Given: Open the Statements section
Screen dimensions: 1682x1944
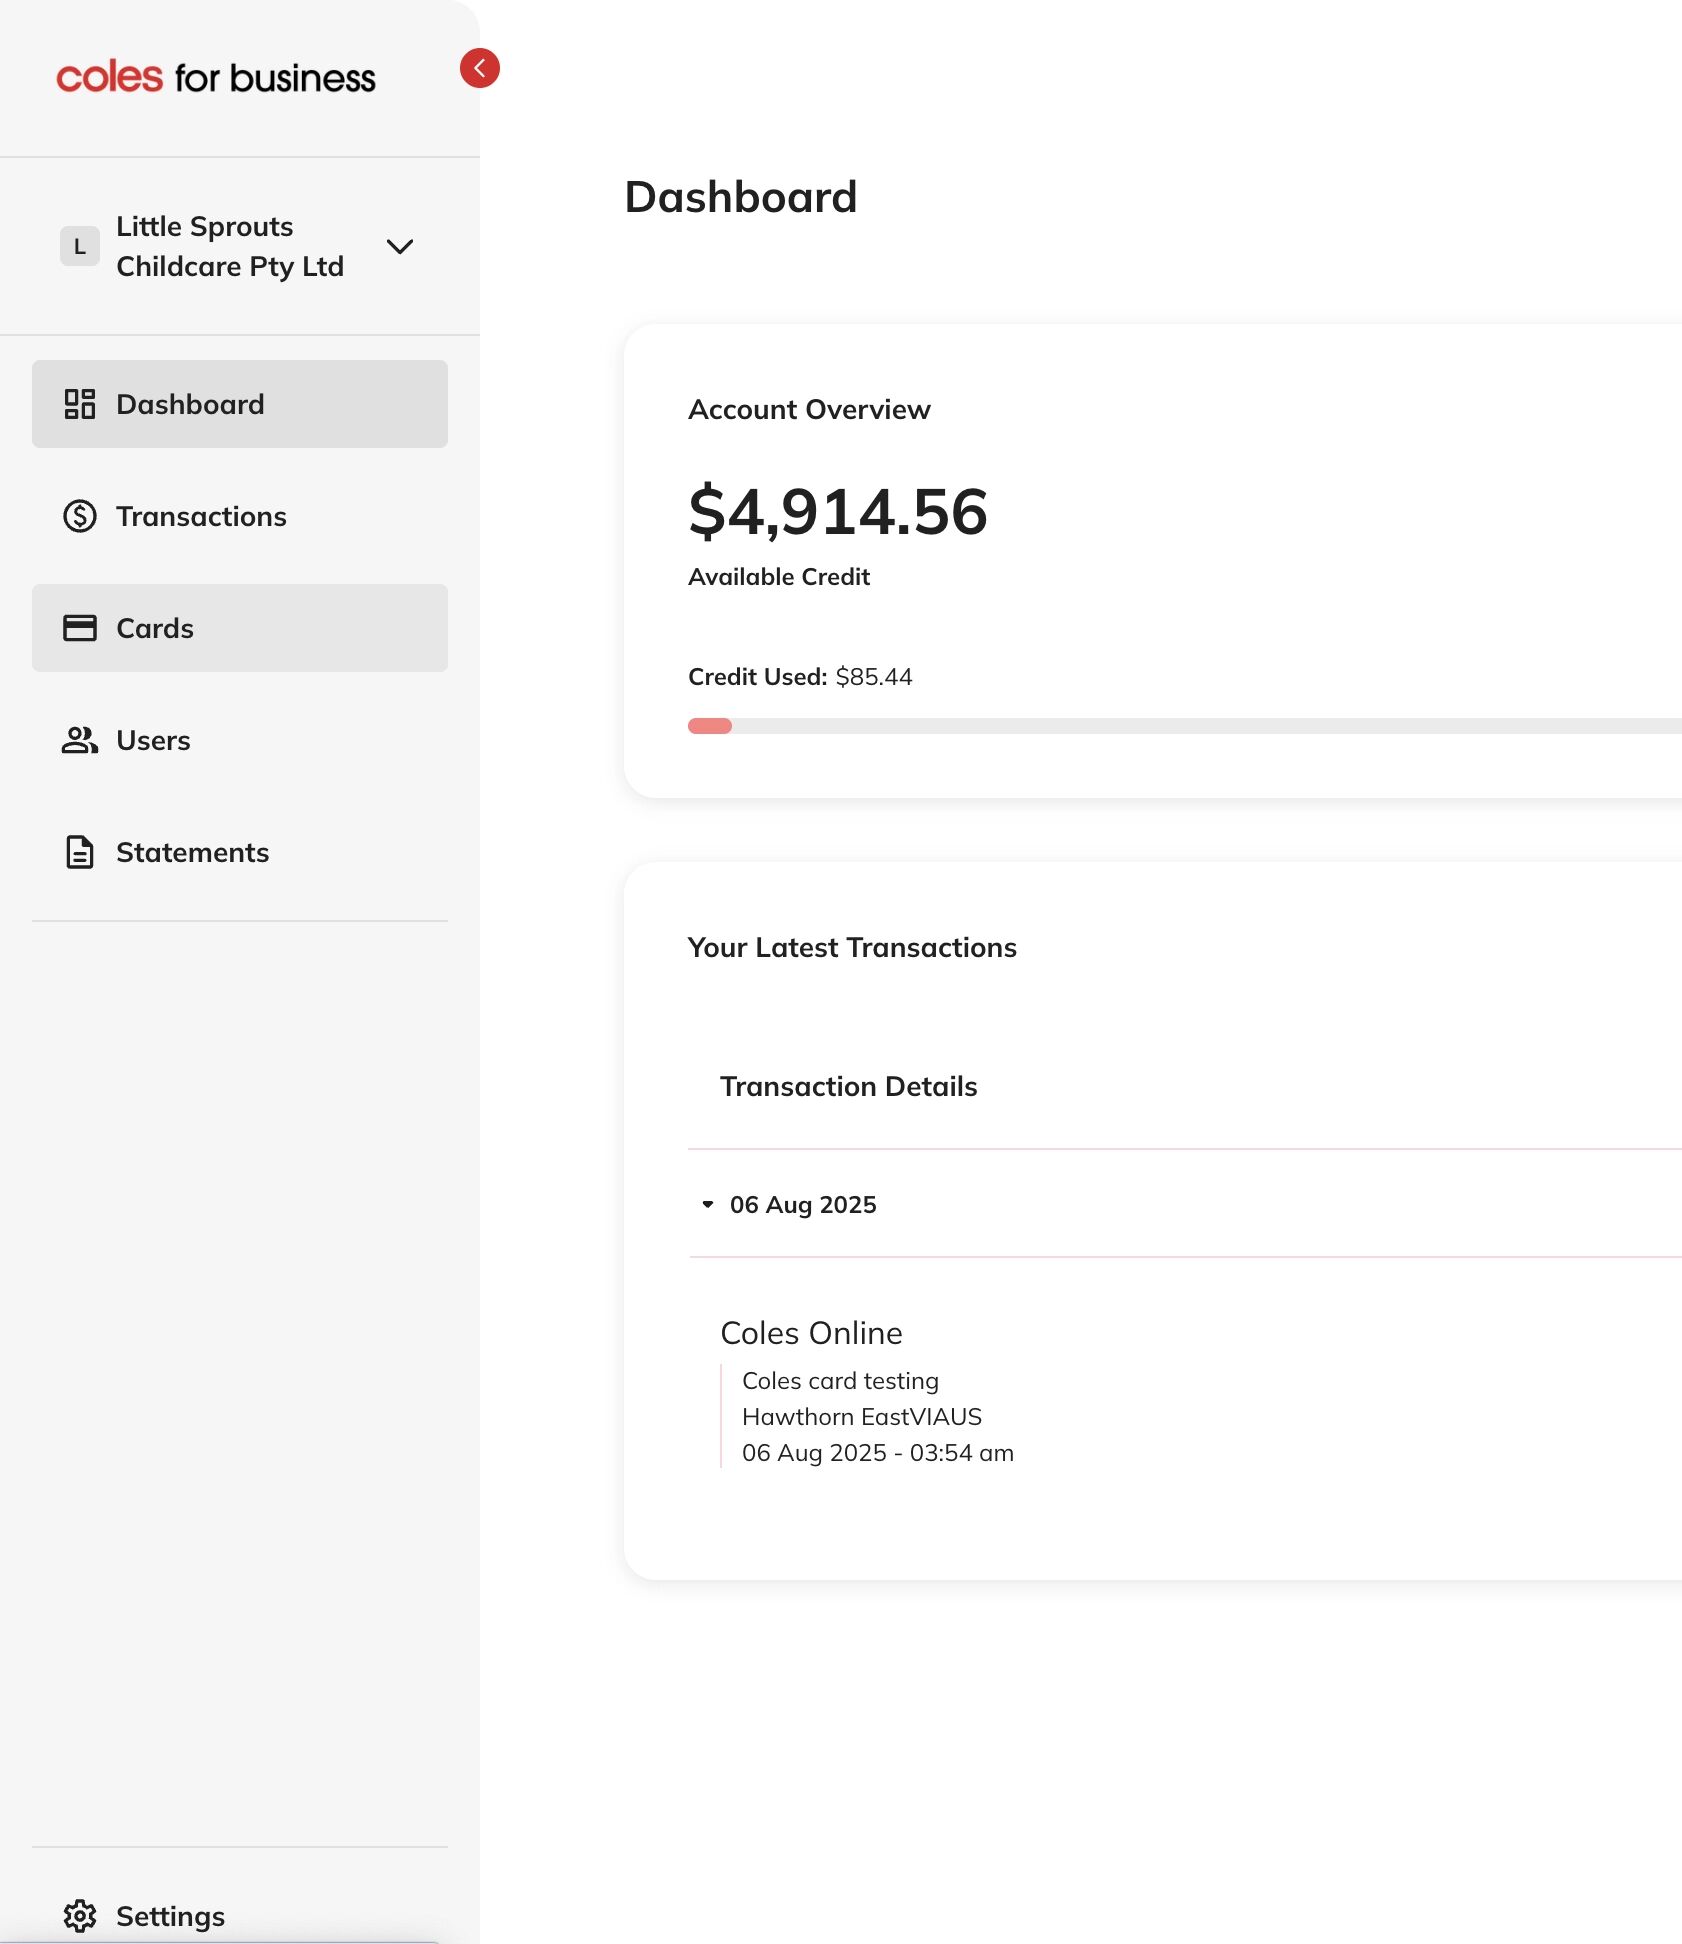Looking at the screenshot, I should [x=192, y=852].
